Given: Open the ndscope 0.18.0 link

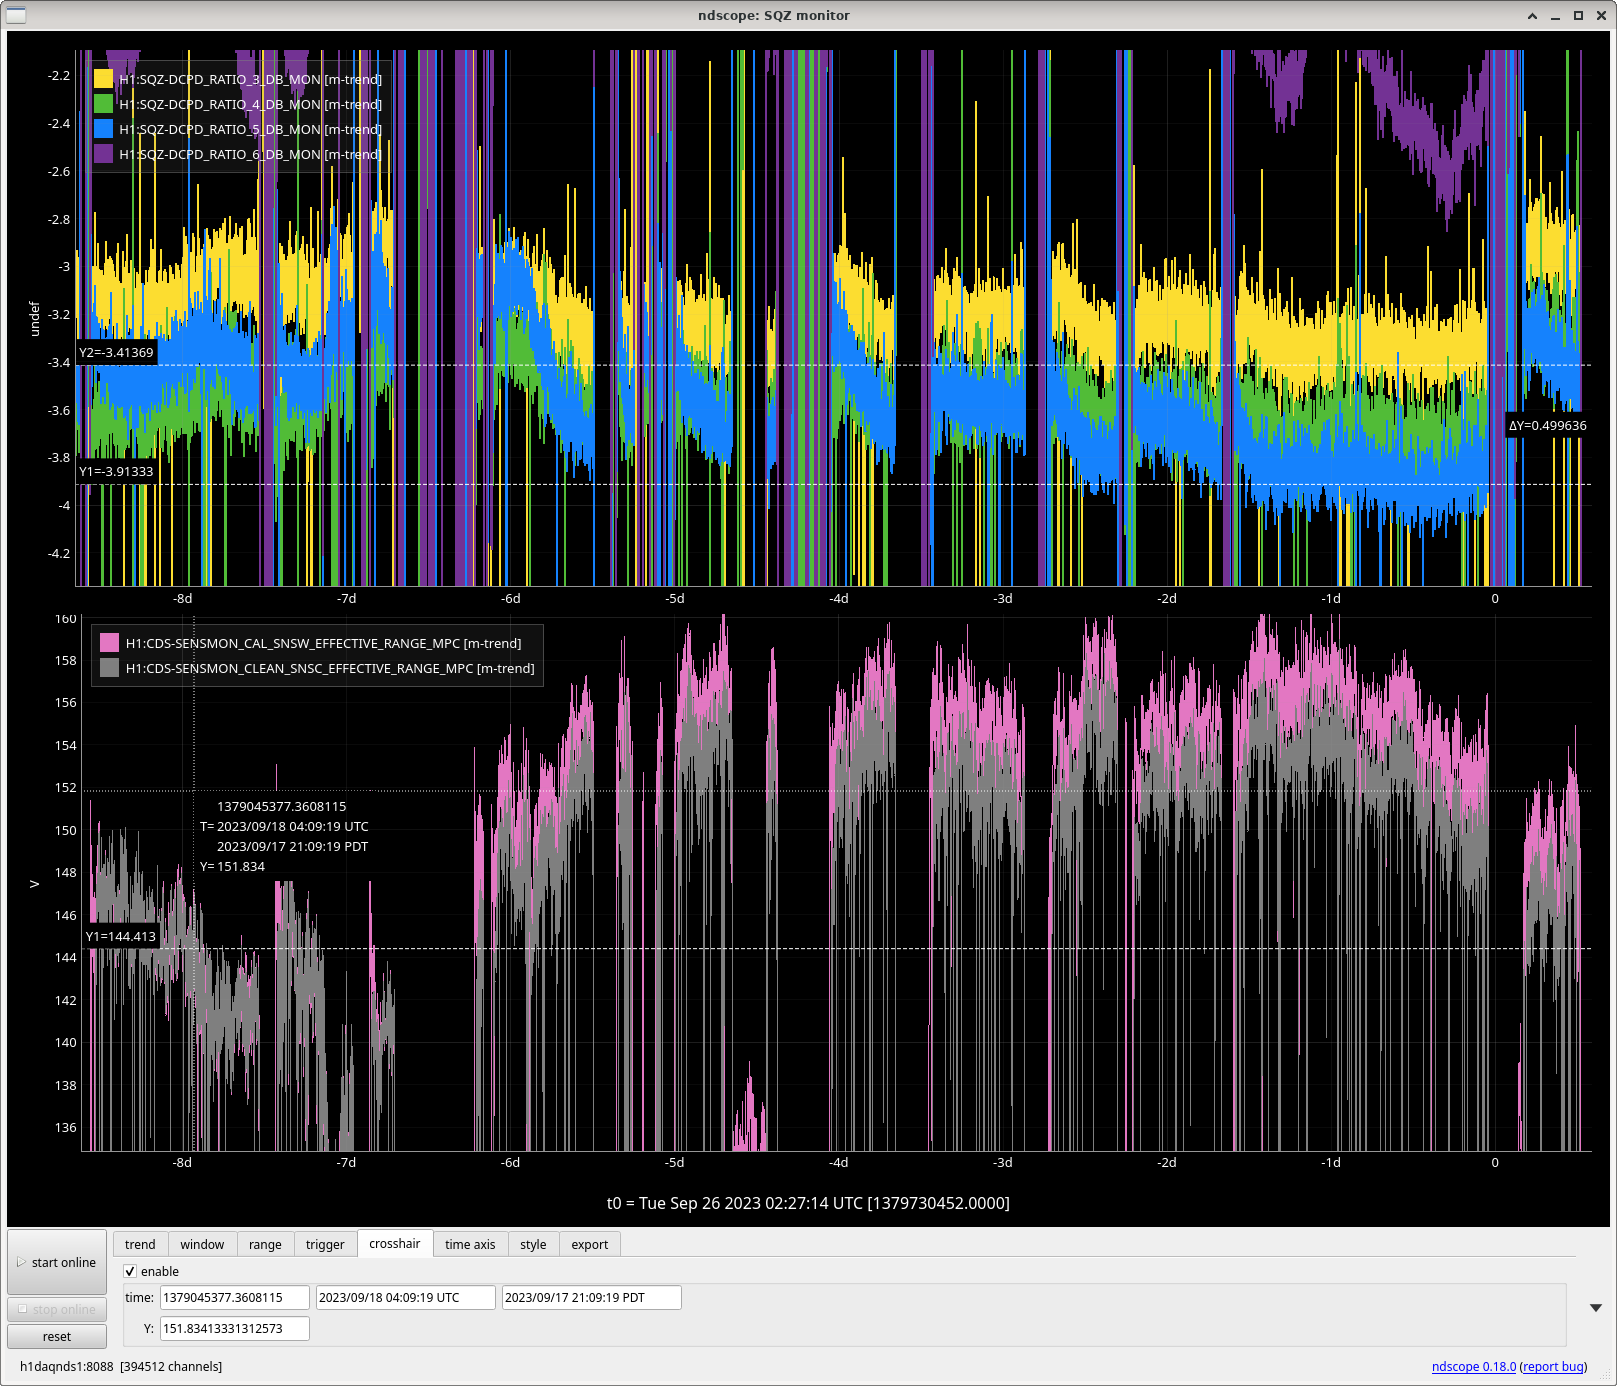Looking at the screenshot, I should [1474, 1366].
